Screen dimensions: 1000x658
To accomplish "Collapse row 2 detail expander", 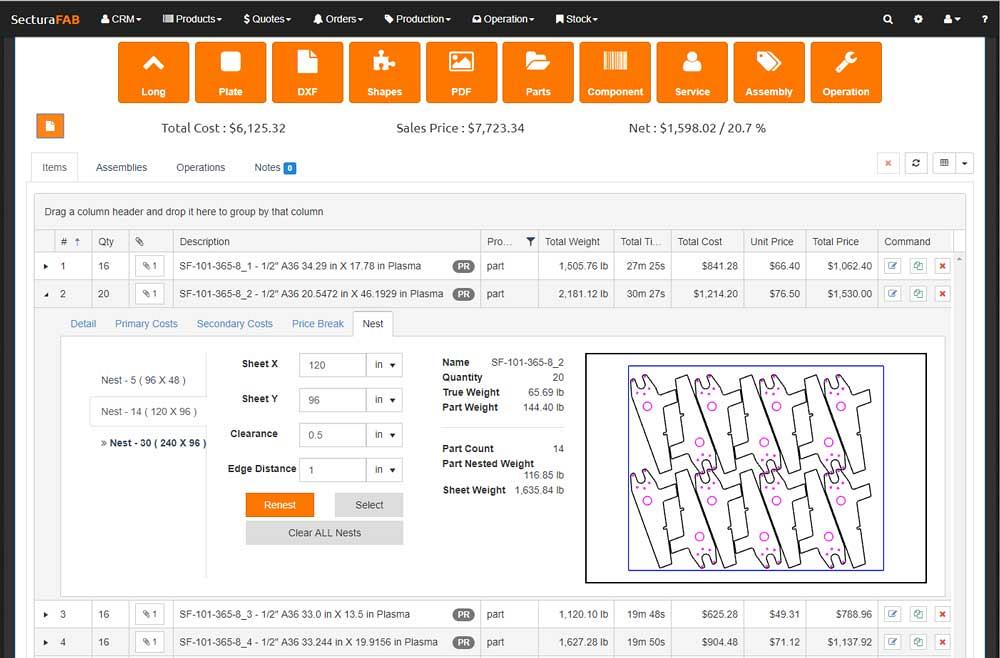I will click(46, 295).
